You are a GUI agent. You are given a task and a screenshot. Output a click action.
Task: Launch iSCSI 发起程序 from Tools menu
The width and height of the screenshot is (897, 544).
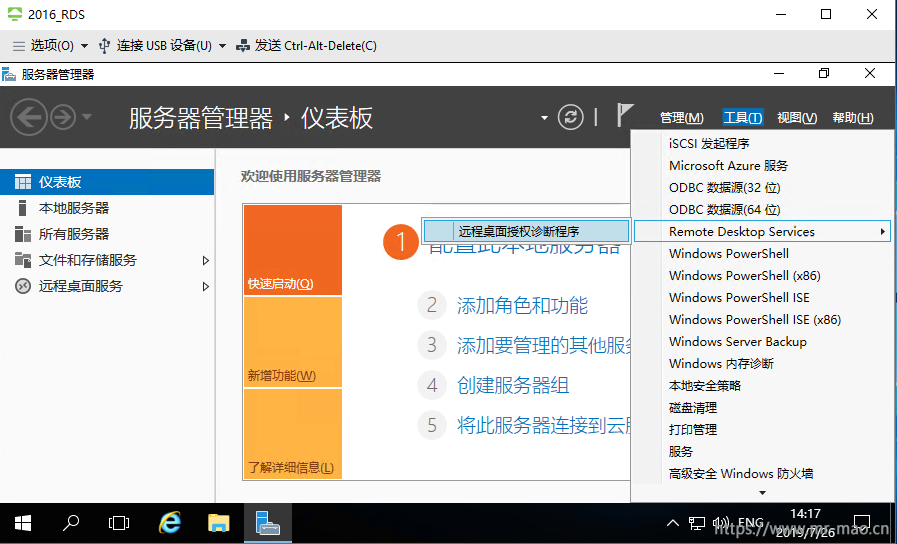click(709, 144)
